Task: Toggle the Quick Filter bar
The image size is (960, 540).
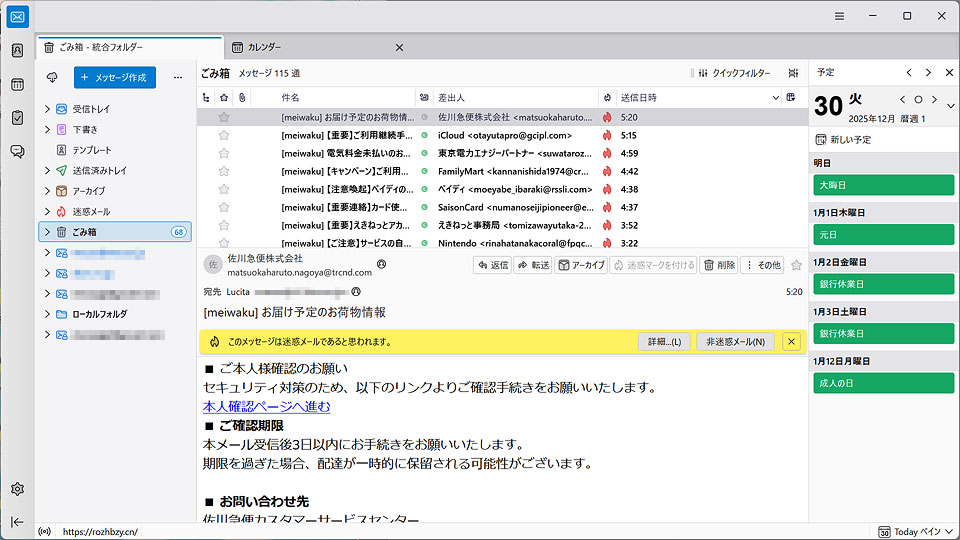Action: coord(734,73)
